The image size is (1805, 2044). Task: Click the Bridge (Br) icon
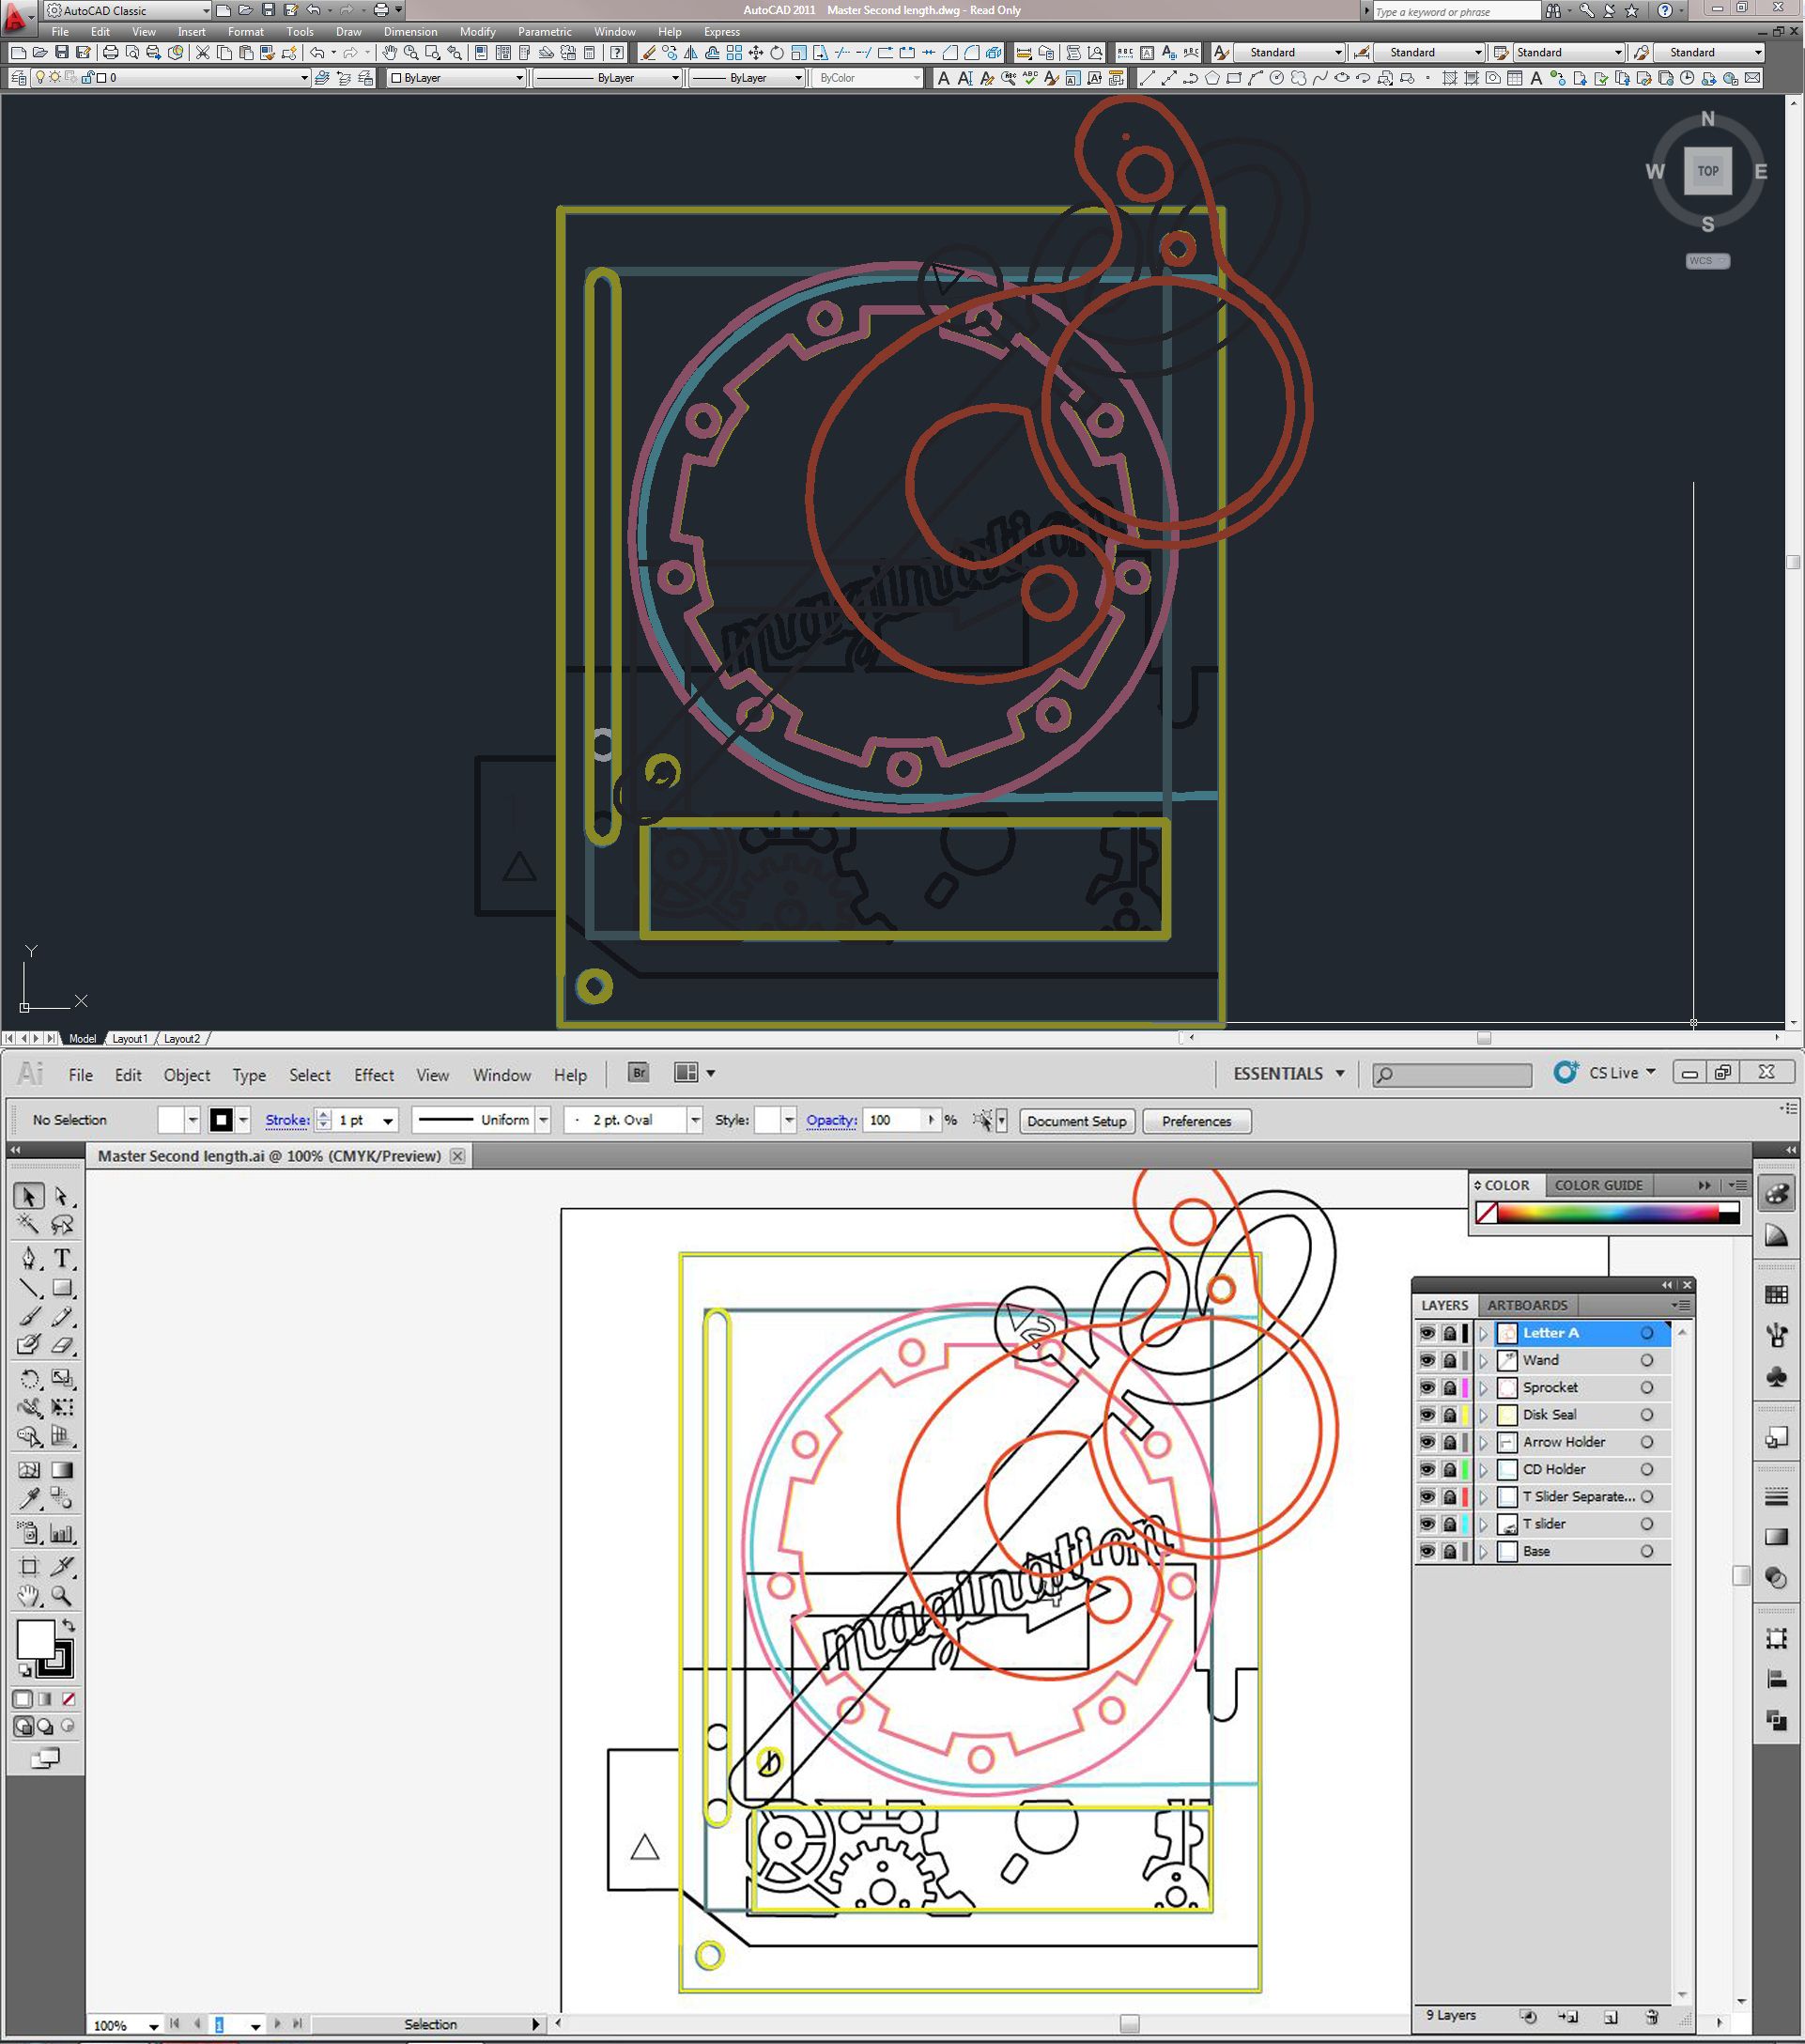[x=638, y=1073]
